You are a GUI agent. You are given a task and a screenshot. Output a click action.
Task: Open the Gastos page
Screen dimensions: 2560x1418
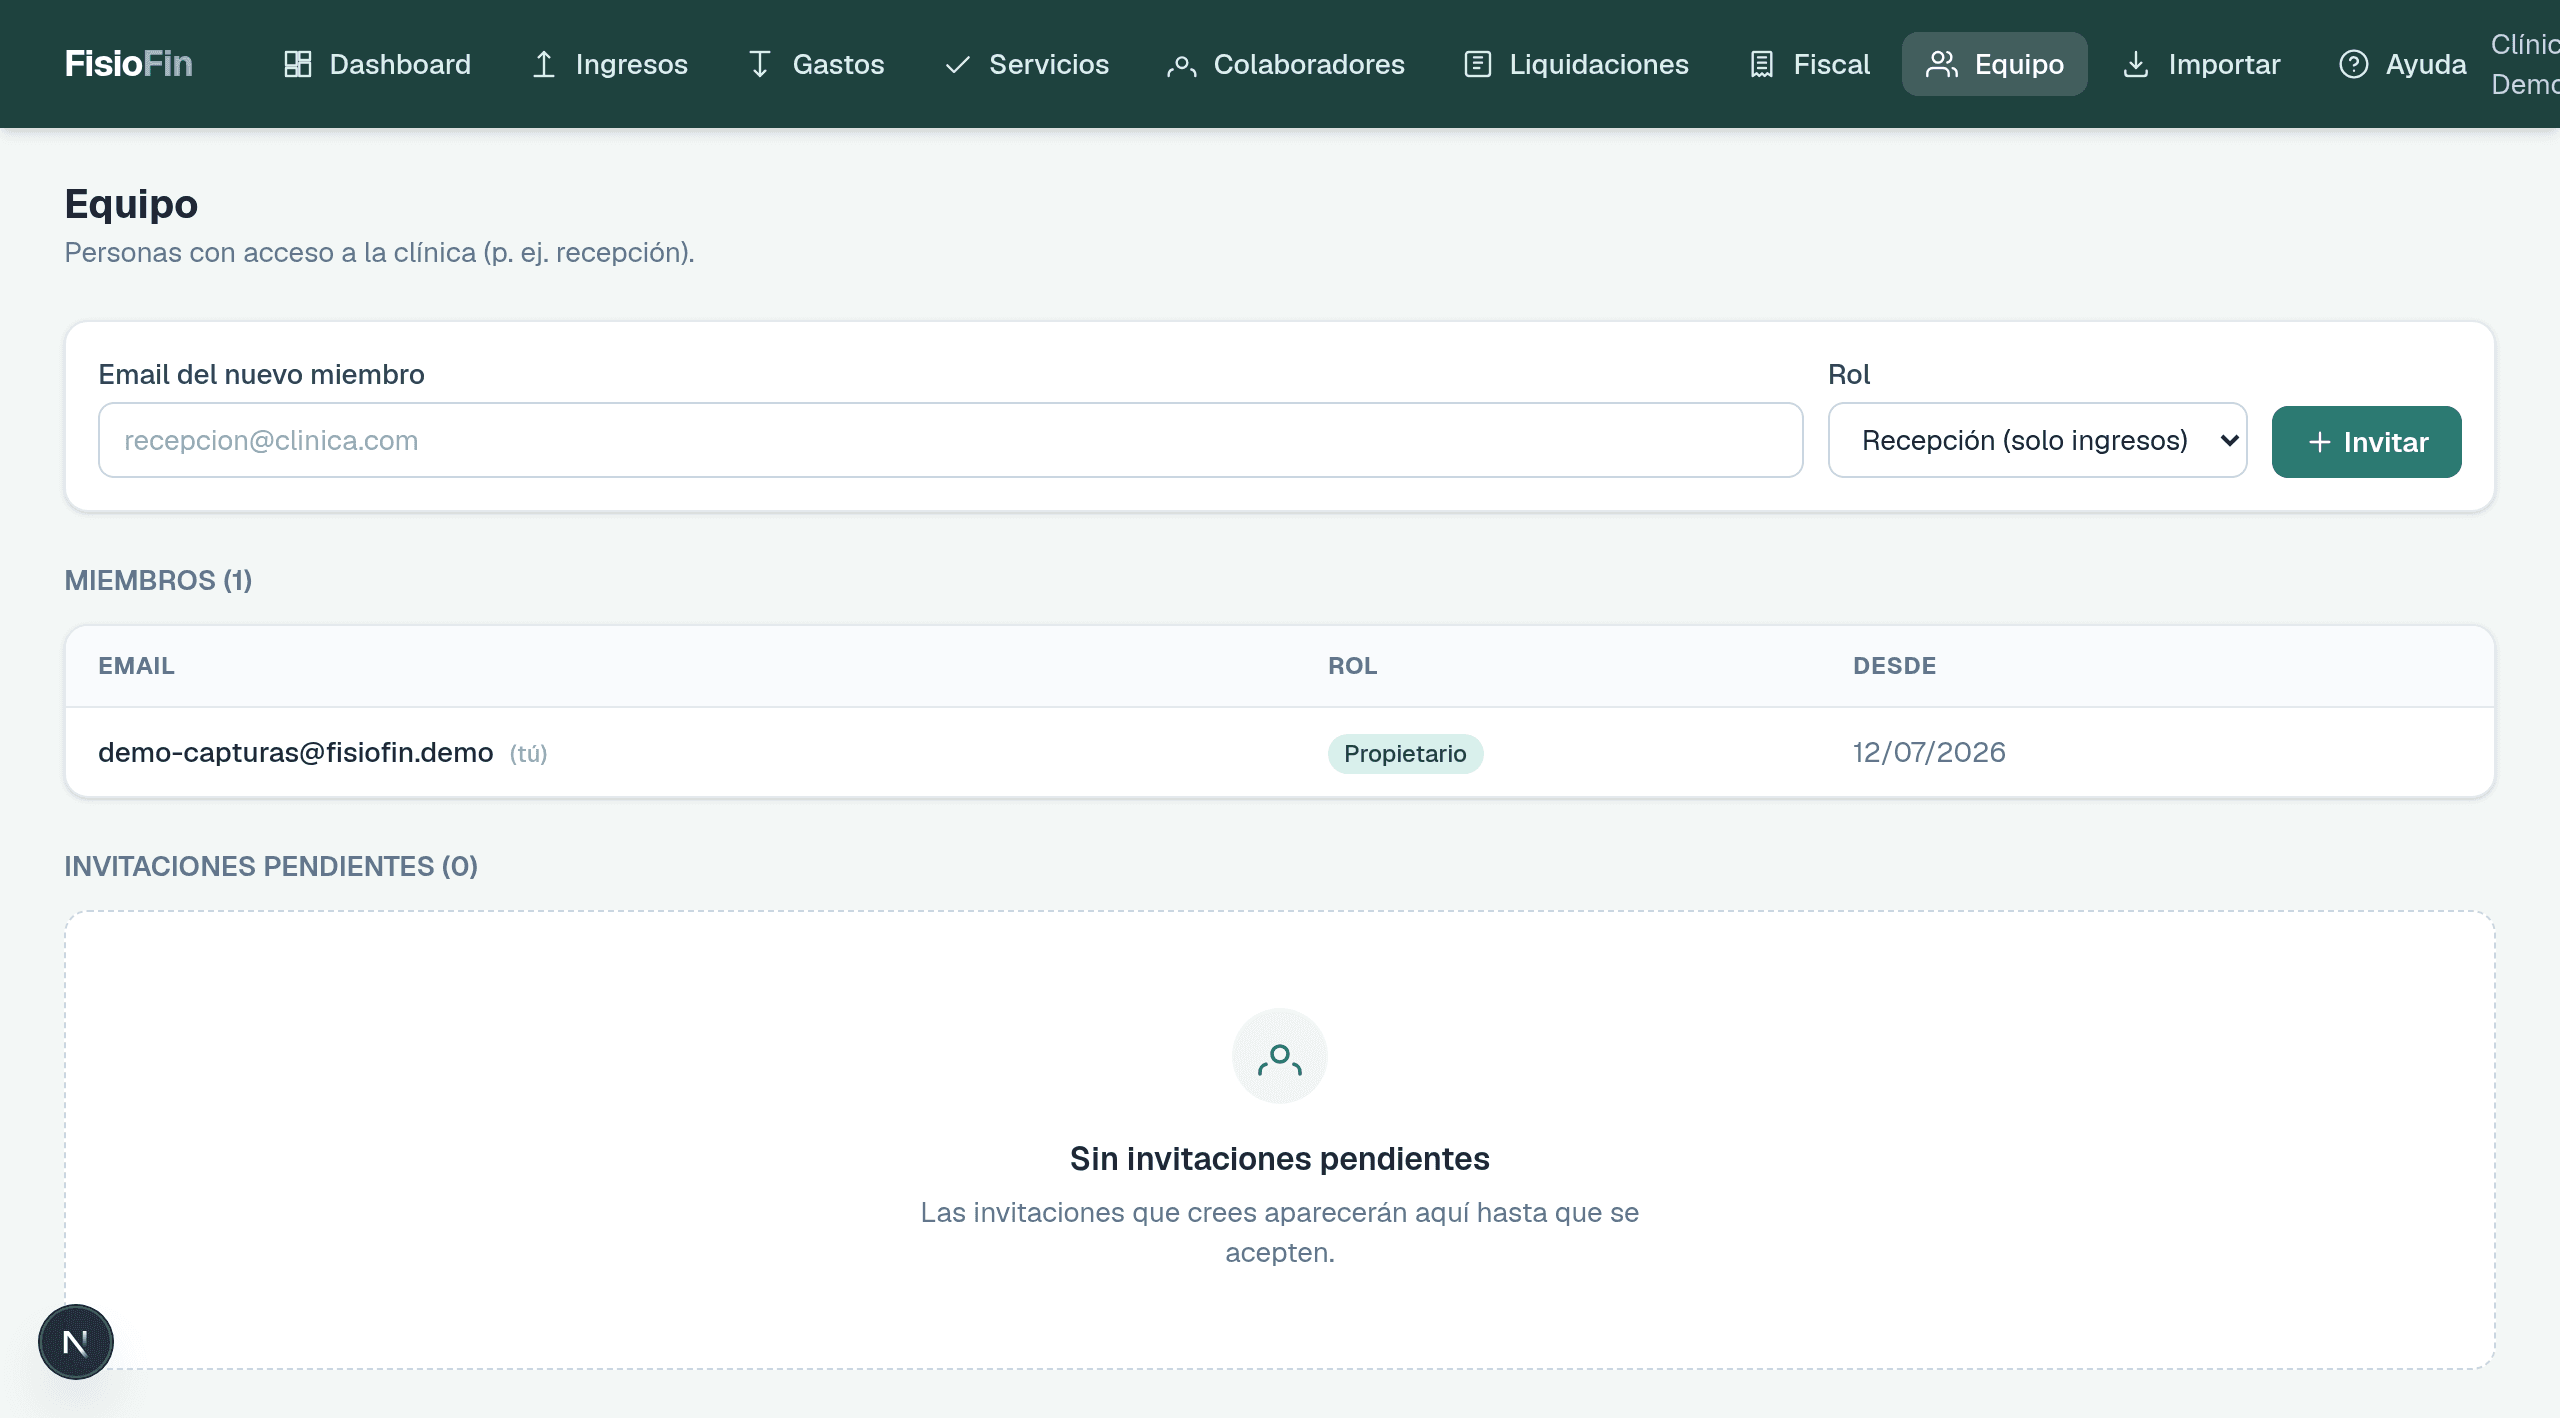pos(816,64)
